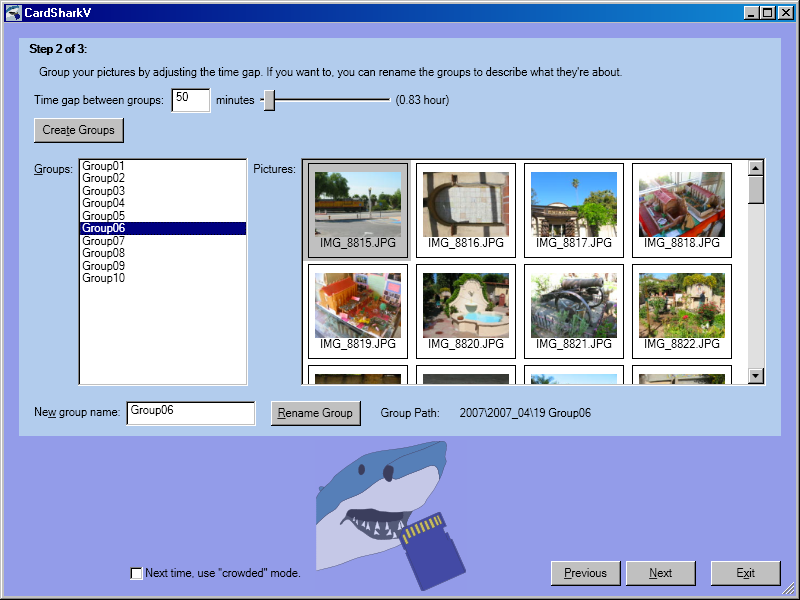Select Group02 in the Groups list
This screenshot has width=800, height=600.
point(163,178)
